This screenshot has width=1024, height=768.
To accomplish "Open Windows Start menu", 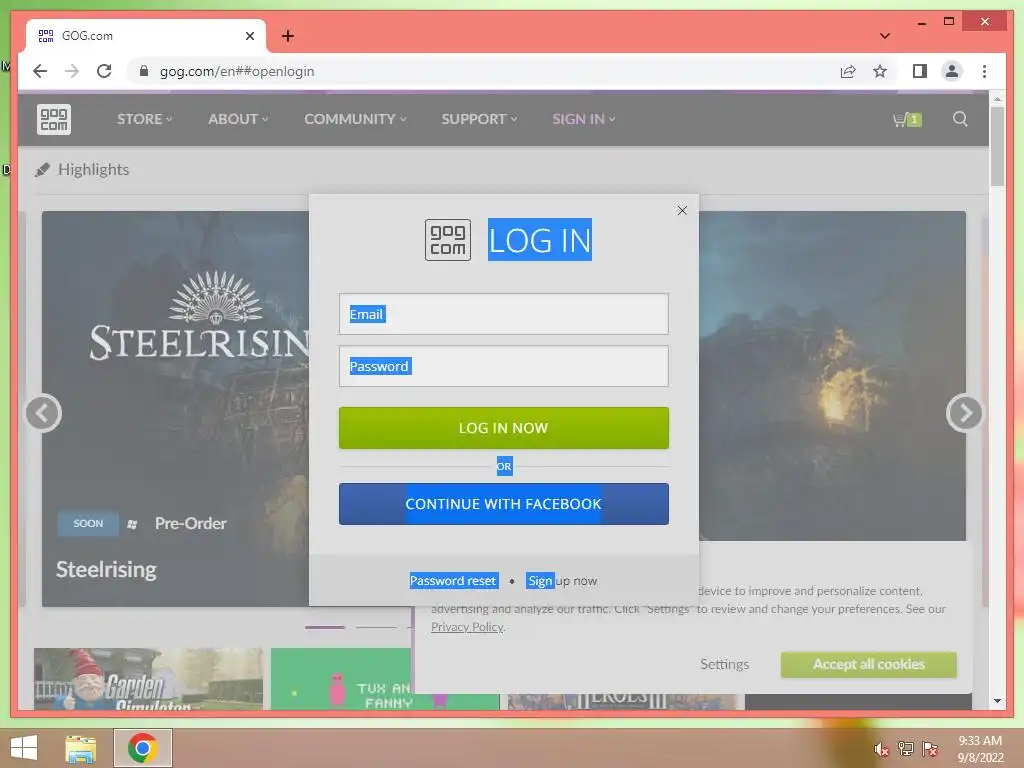I will [24, 748].
